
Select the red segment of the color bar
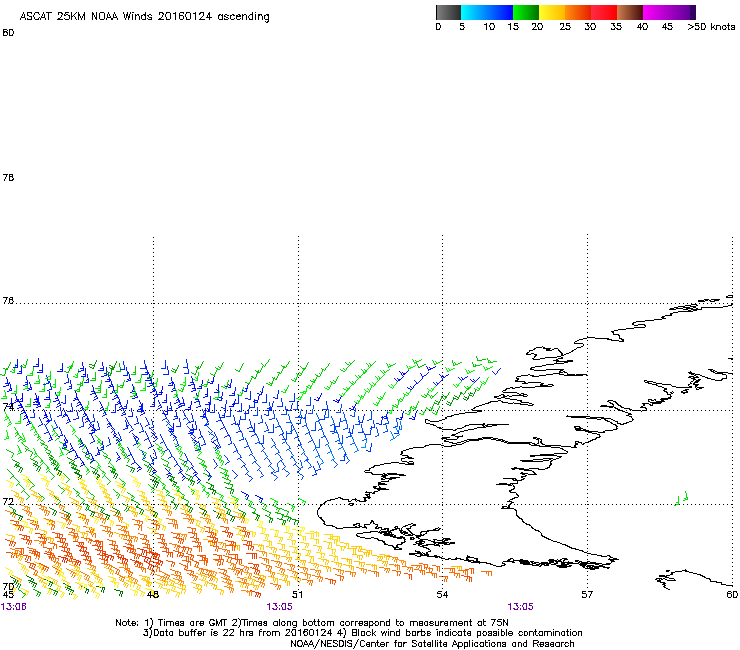[x=604, y=12]
